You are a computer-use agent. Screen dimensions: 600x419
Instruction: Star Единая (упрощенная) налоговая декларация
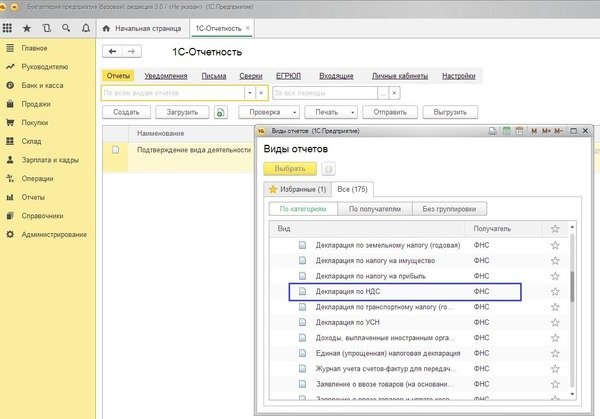coord(555,353)
